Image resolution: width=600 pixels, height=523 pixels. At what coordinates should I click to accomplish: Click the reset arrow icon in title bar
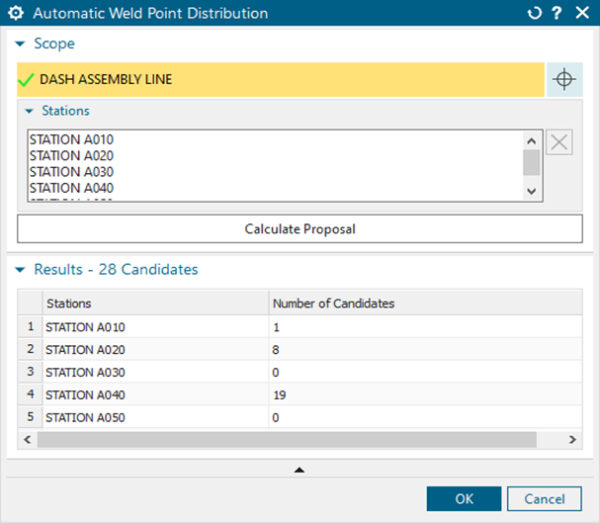tap(537, 14)
